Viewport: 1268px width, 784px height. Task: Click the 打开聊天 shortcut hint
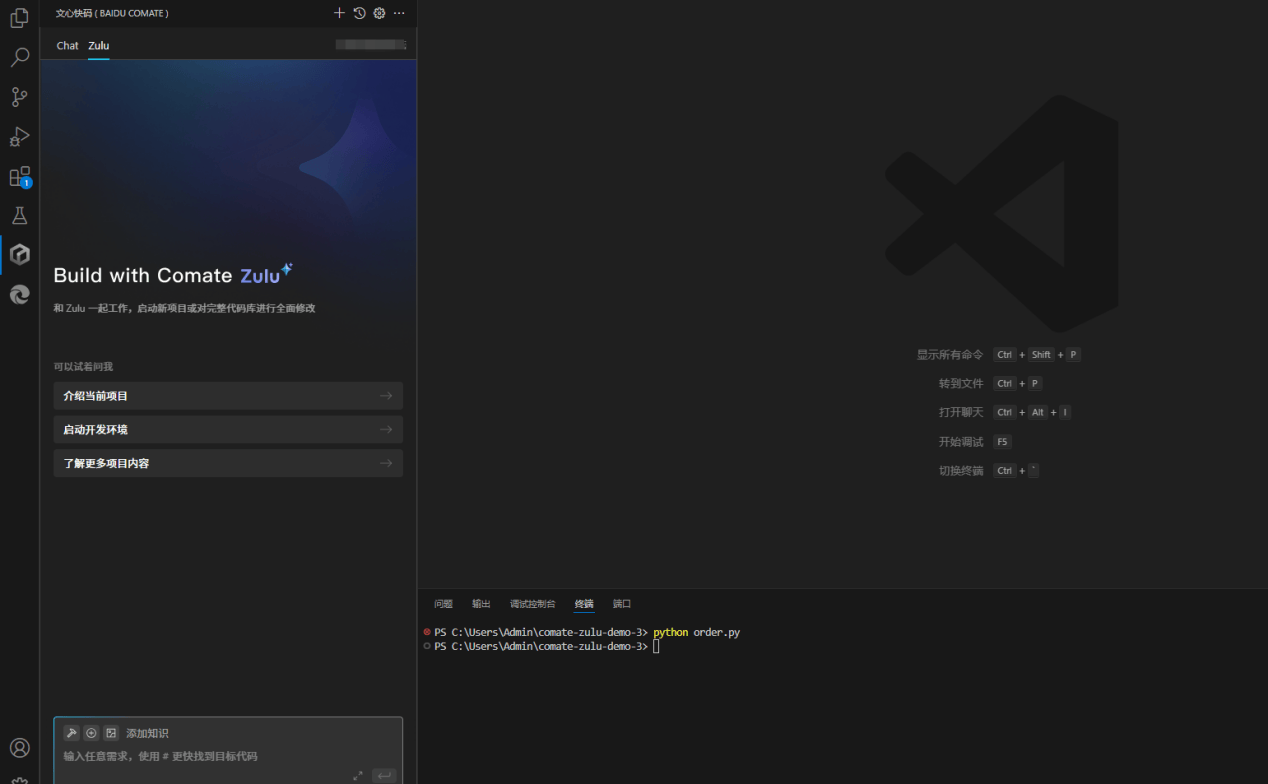point(961,412)
